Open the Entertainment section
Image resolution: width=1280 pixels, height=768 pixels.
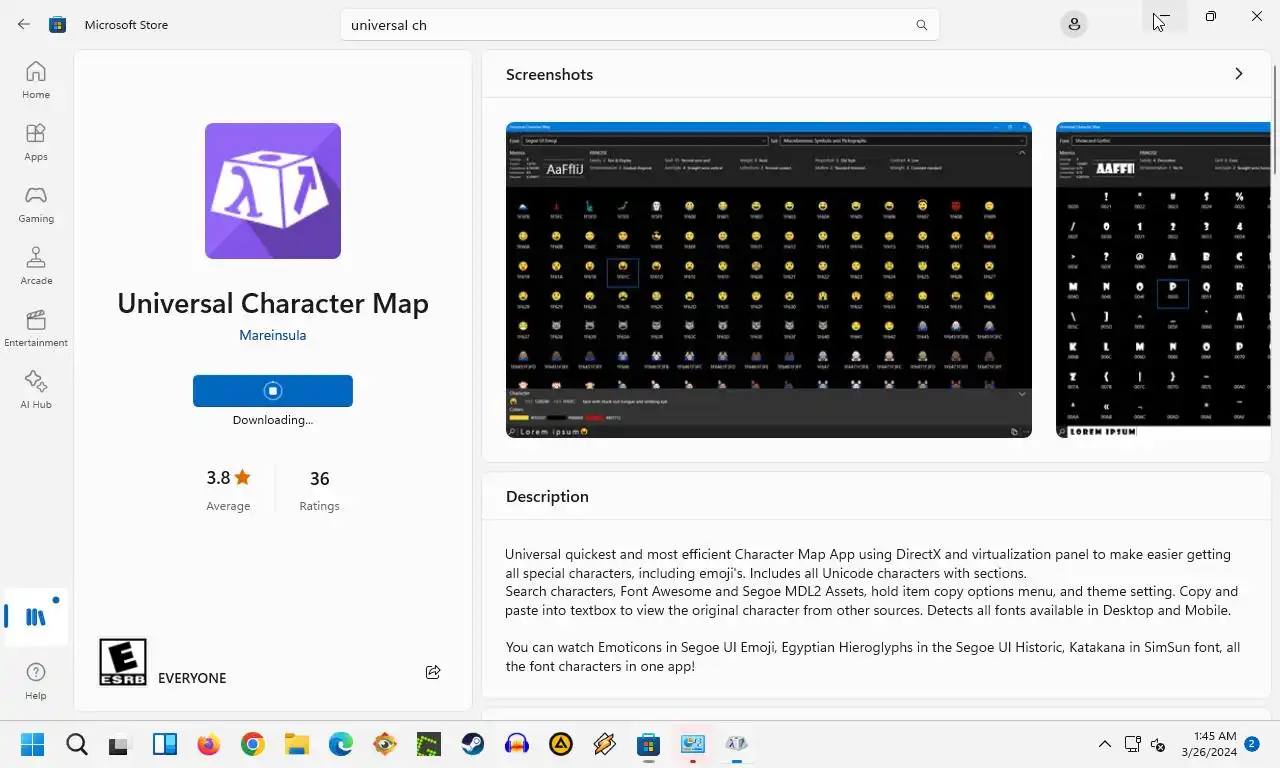pos(36,328)
